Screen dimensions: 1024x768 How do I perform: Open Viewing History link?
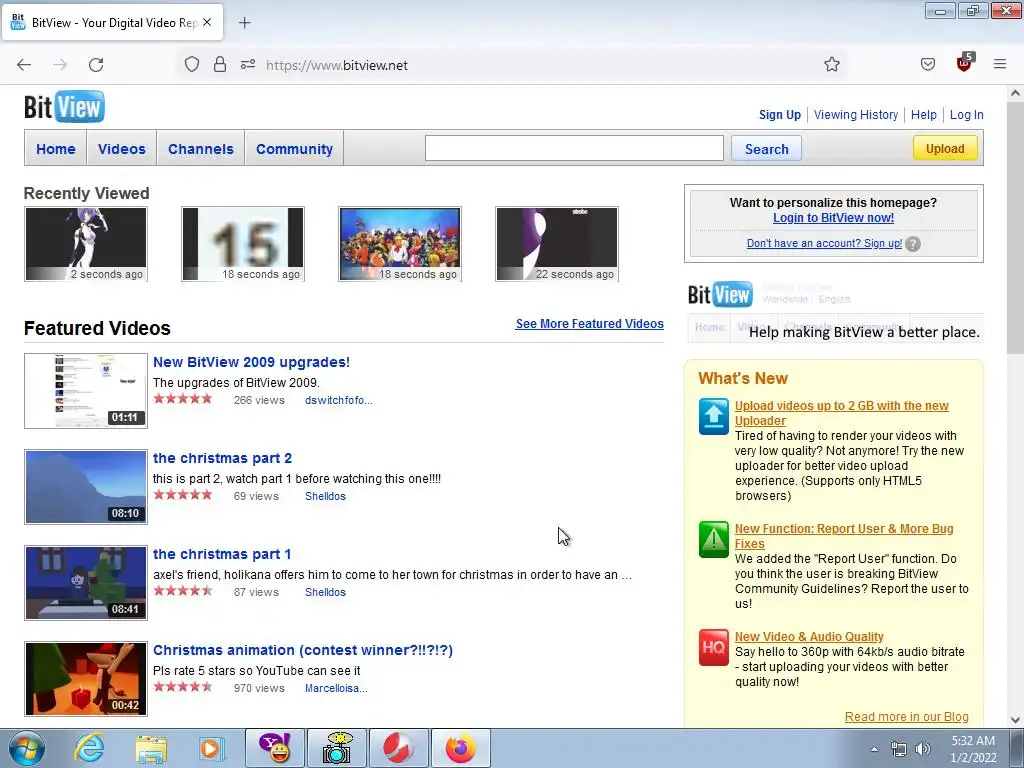tap(856, 115)
